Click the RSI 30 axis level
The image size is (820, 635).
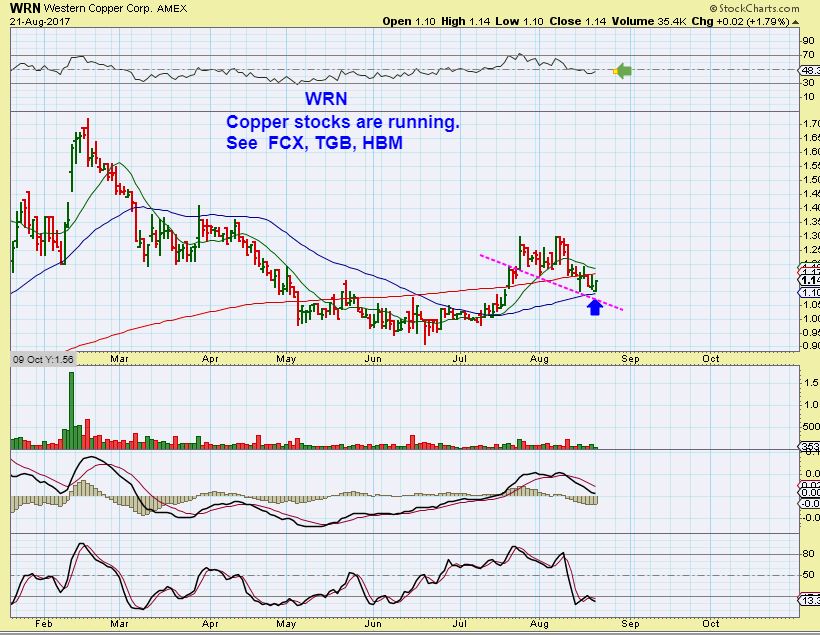click(x=808, y=83)
